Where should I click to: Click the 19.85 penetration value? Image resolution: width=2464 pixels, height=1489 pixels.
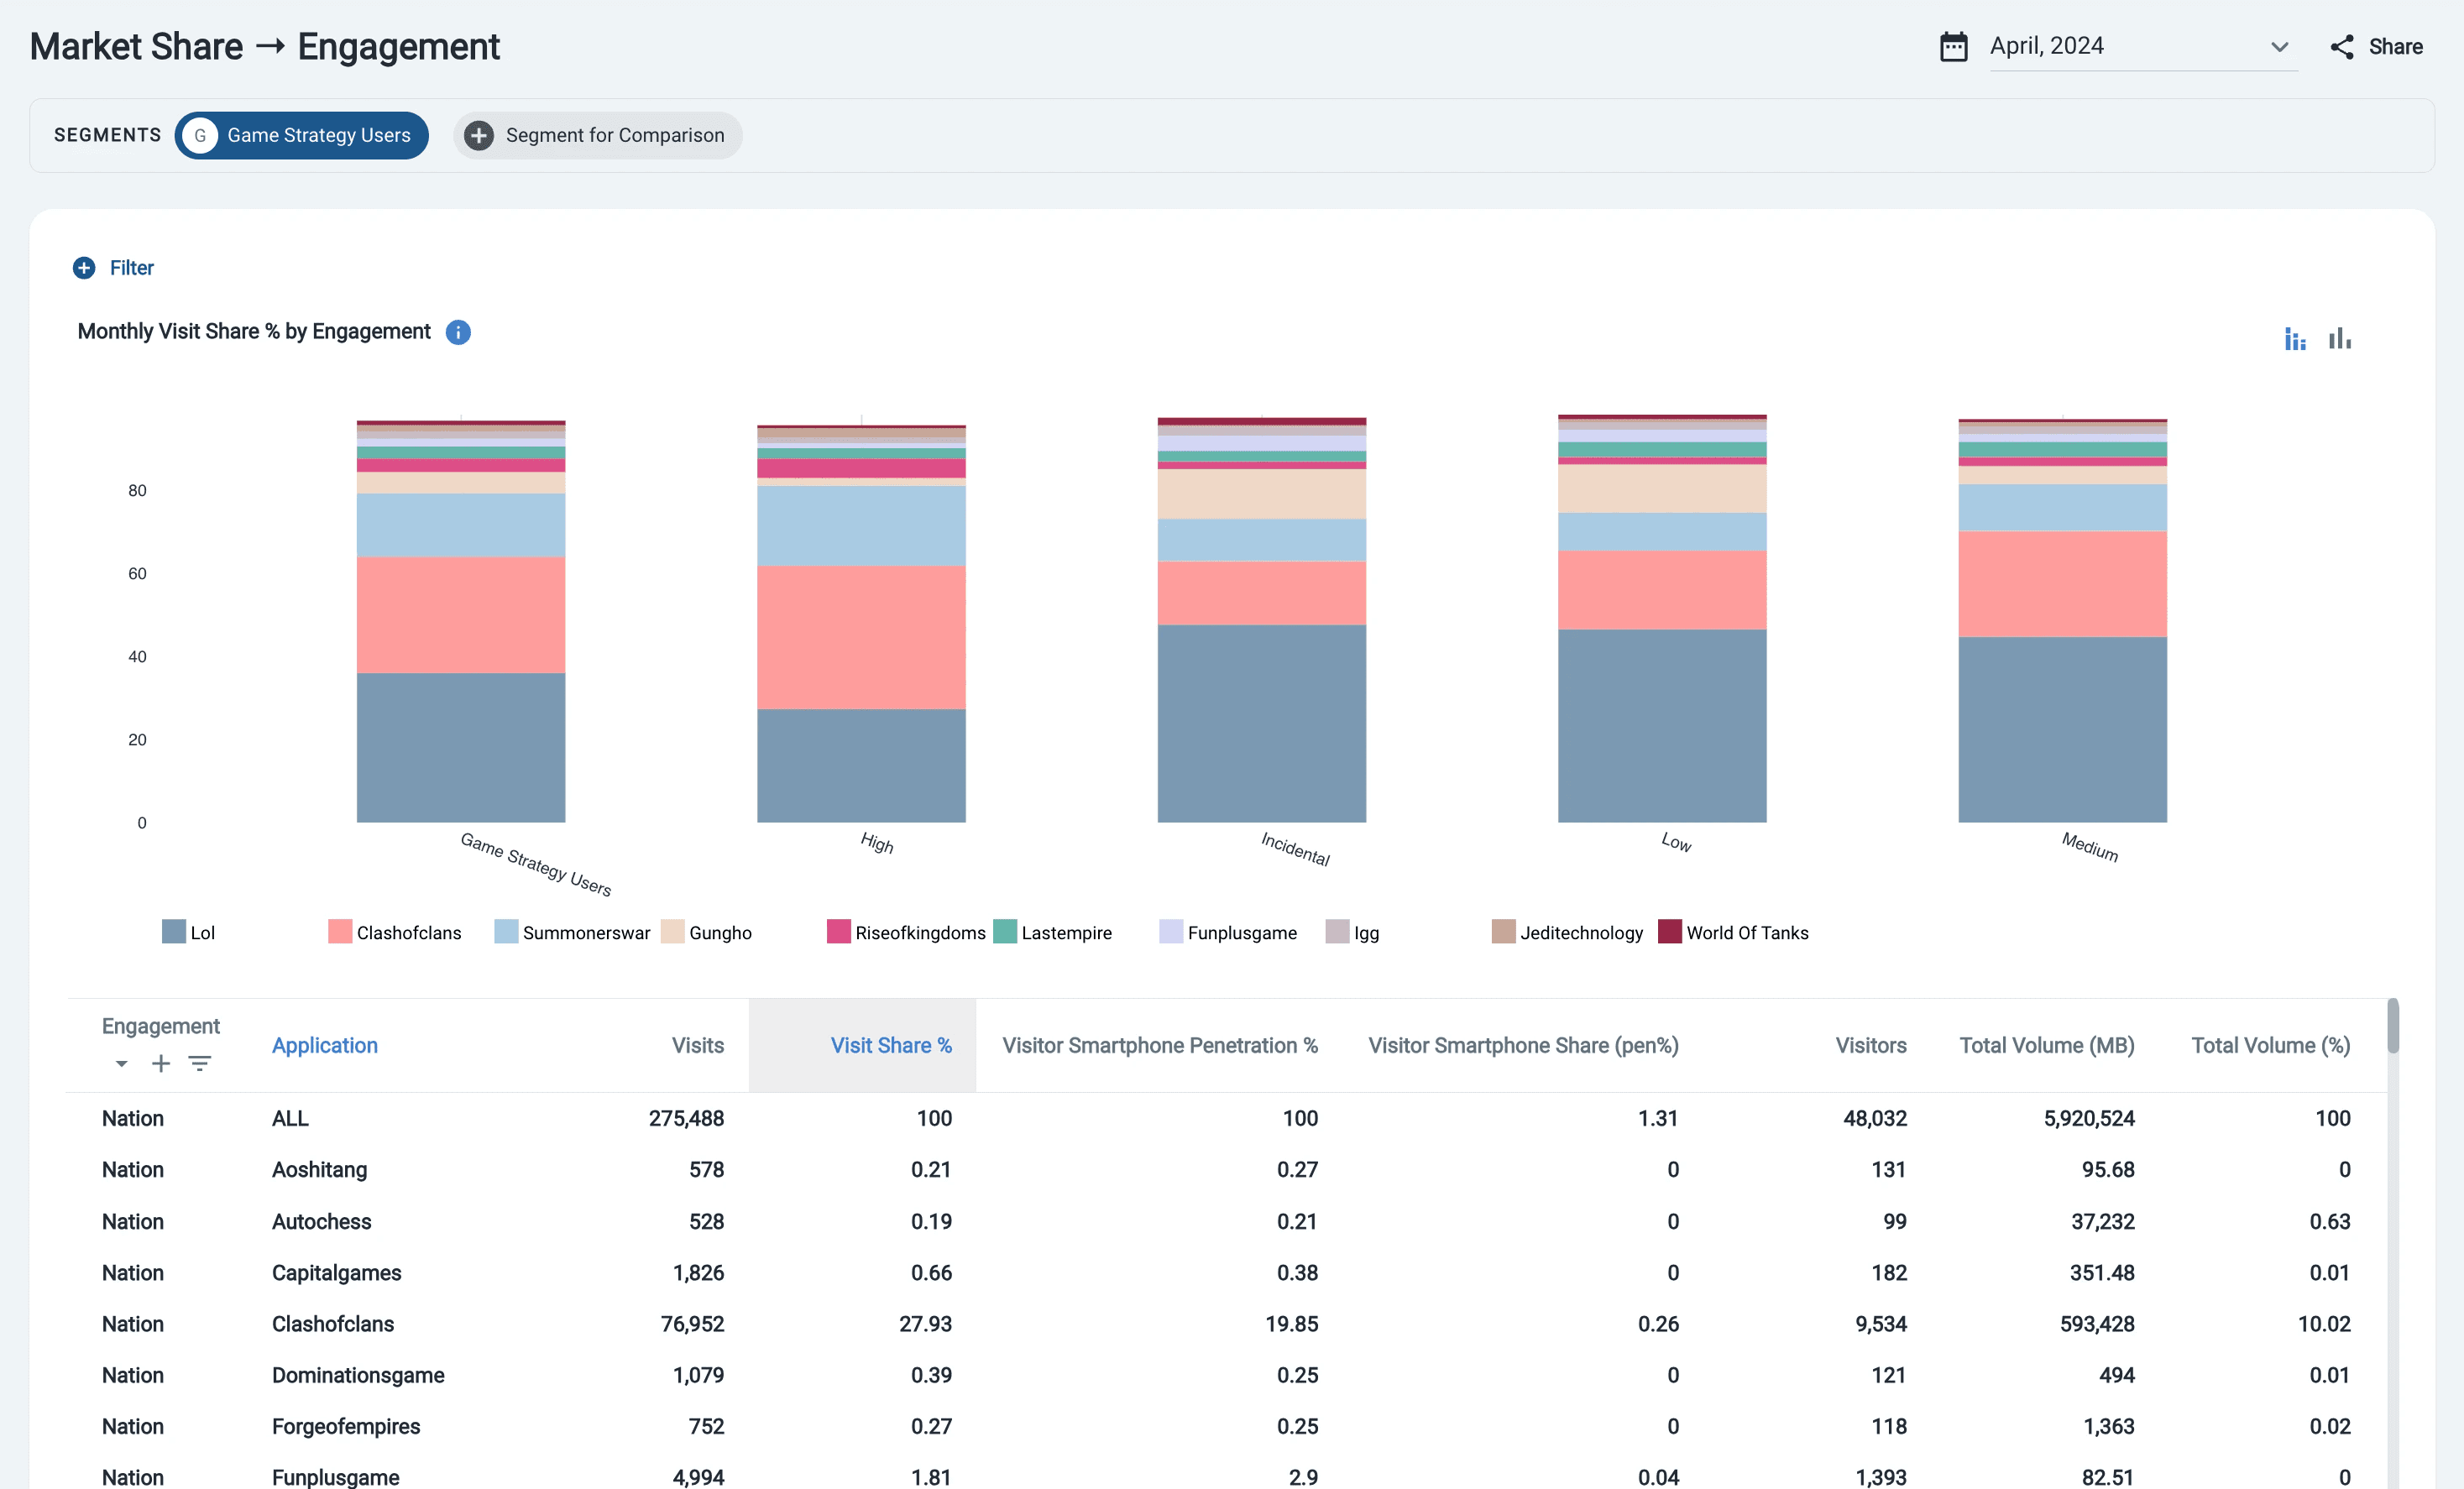(1292, 1324)
